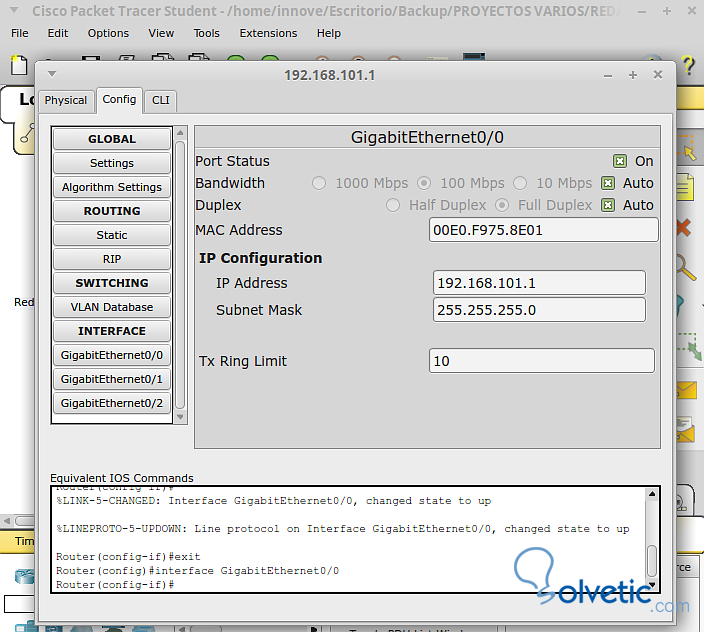Open the File menu
Viewport: 704px width, 632px height.
point(20,33)
